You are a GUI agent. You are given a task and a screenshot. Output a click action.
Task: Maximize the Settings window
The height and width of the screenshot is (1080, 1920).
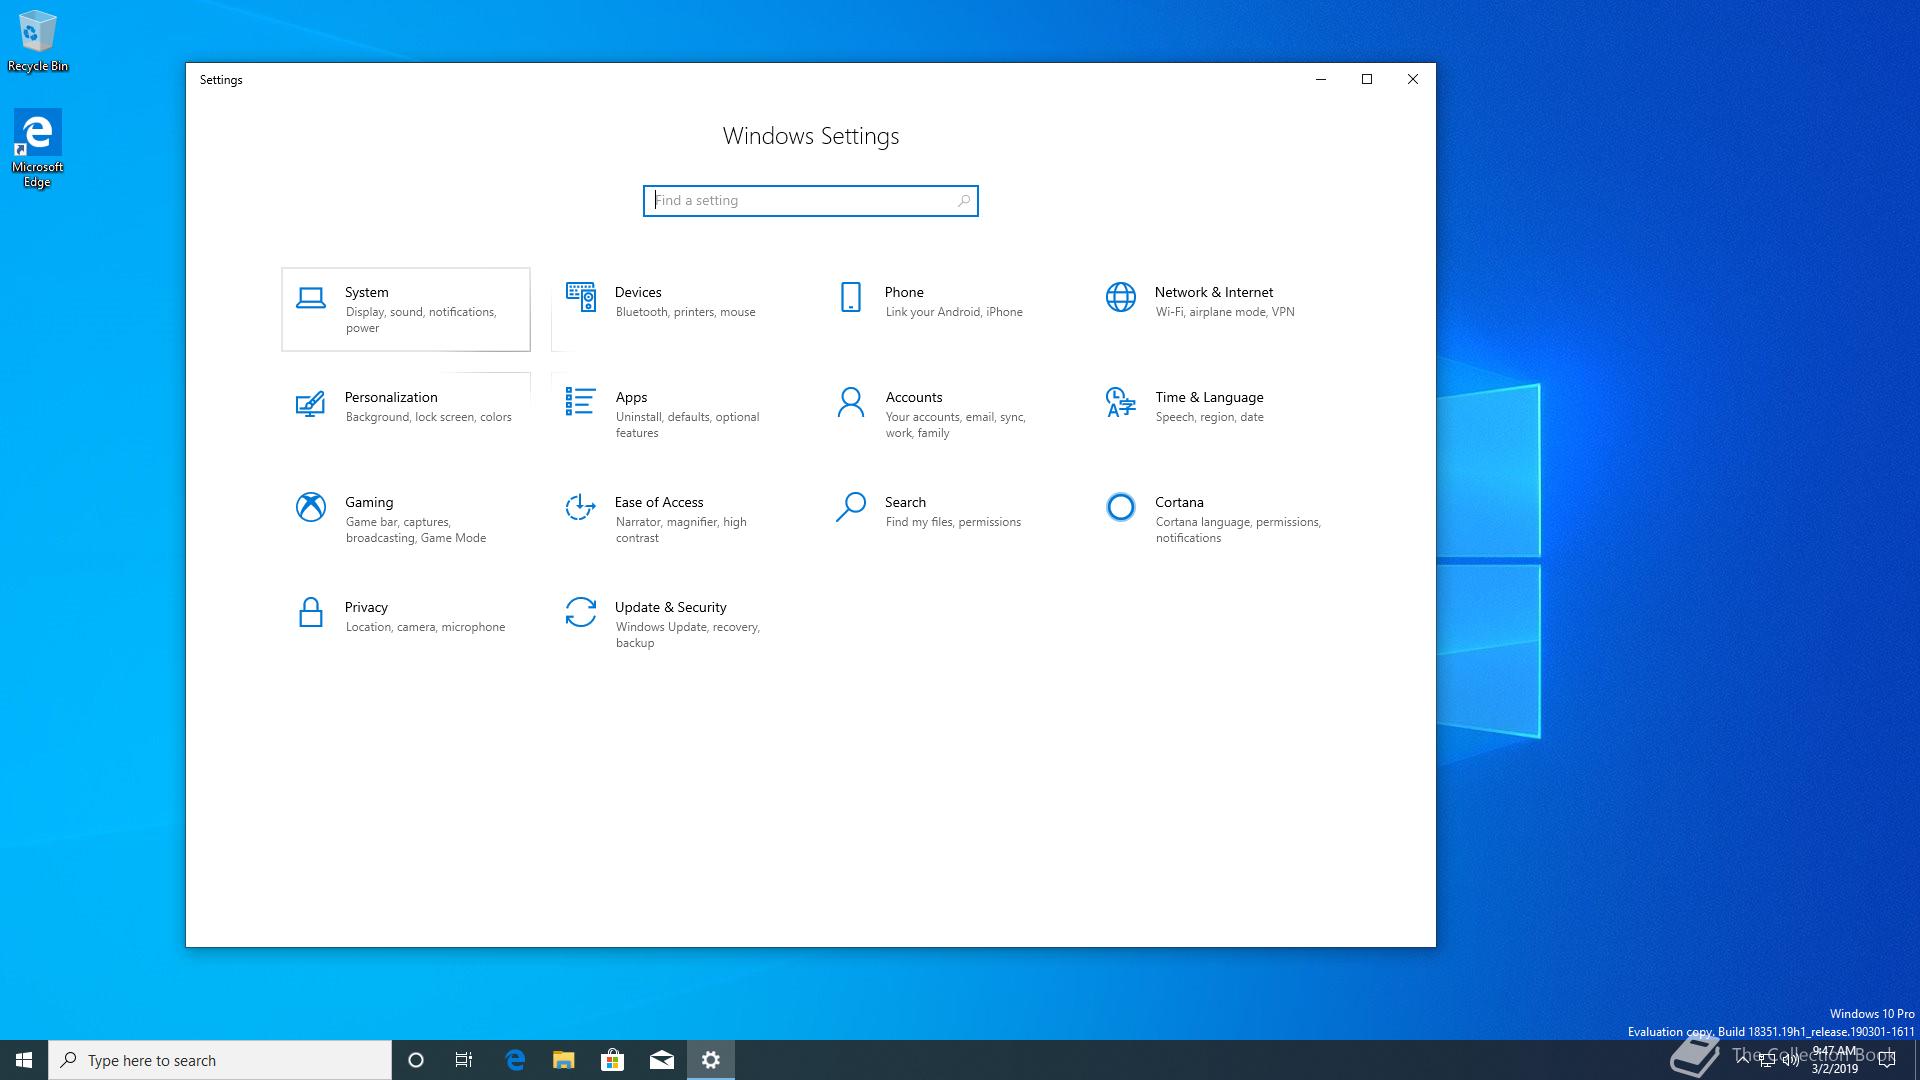click(x=1367, y=79)
